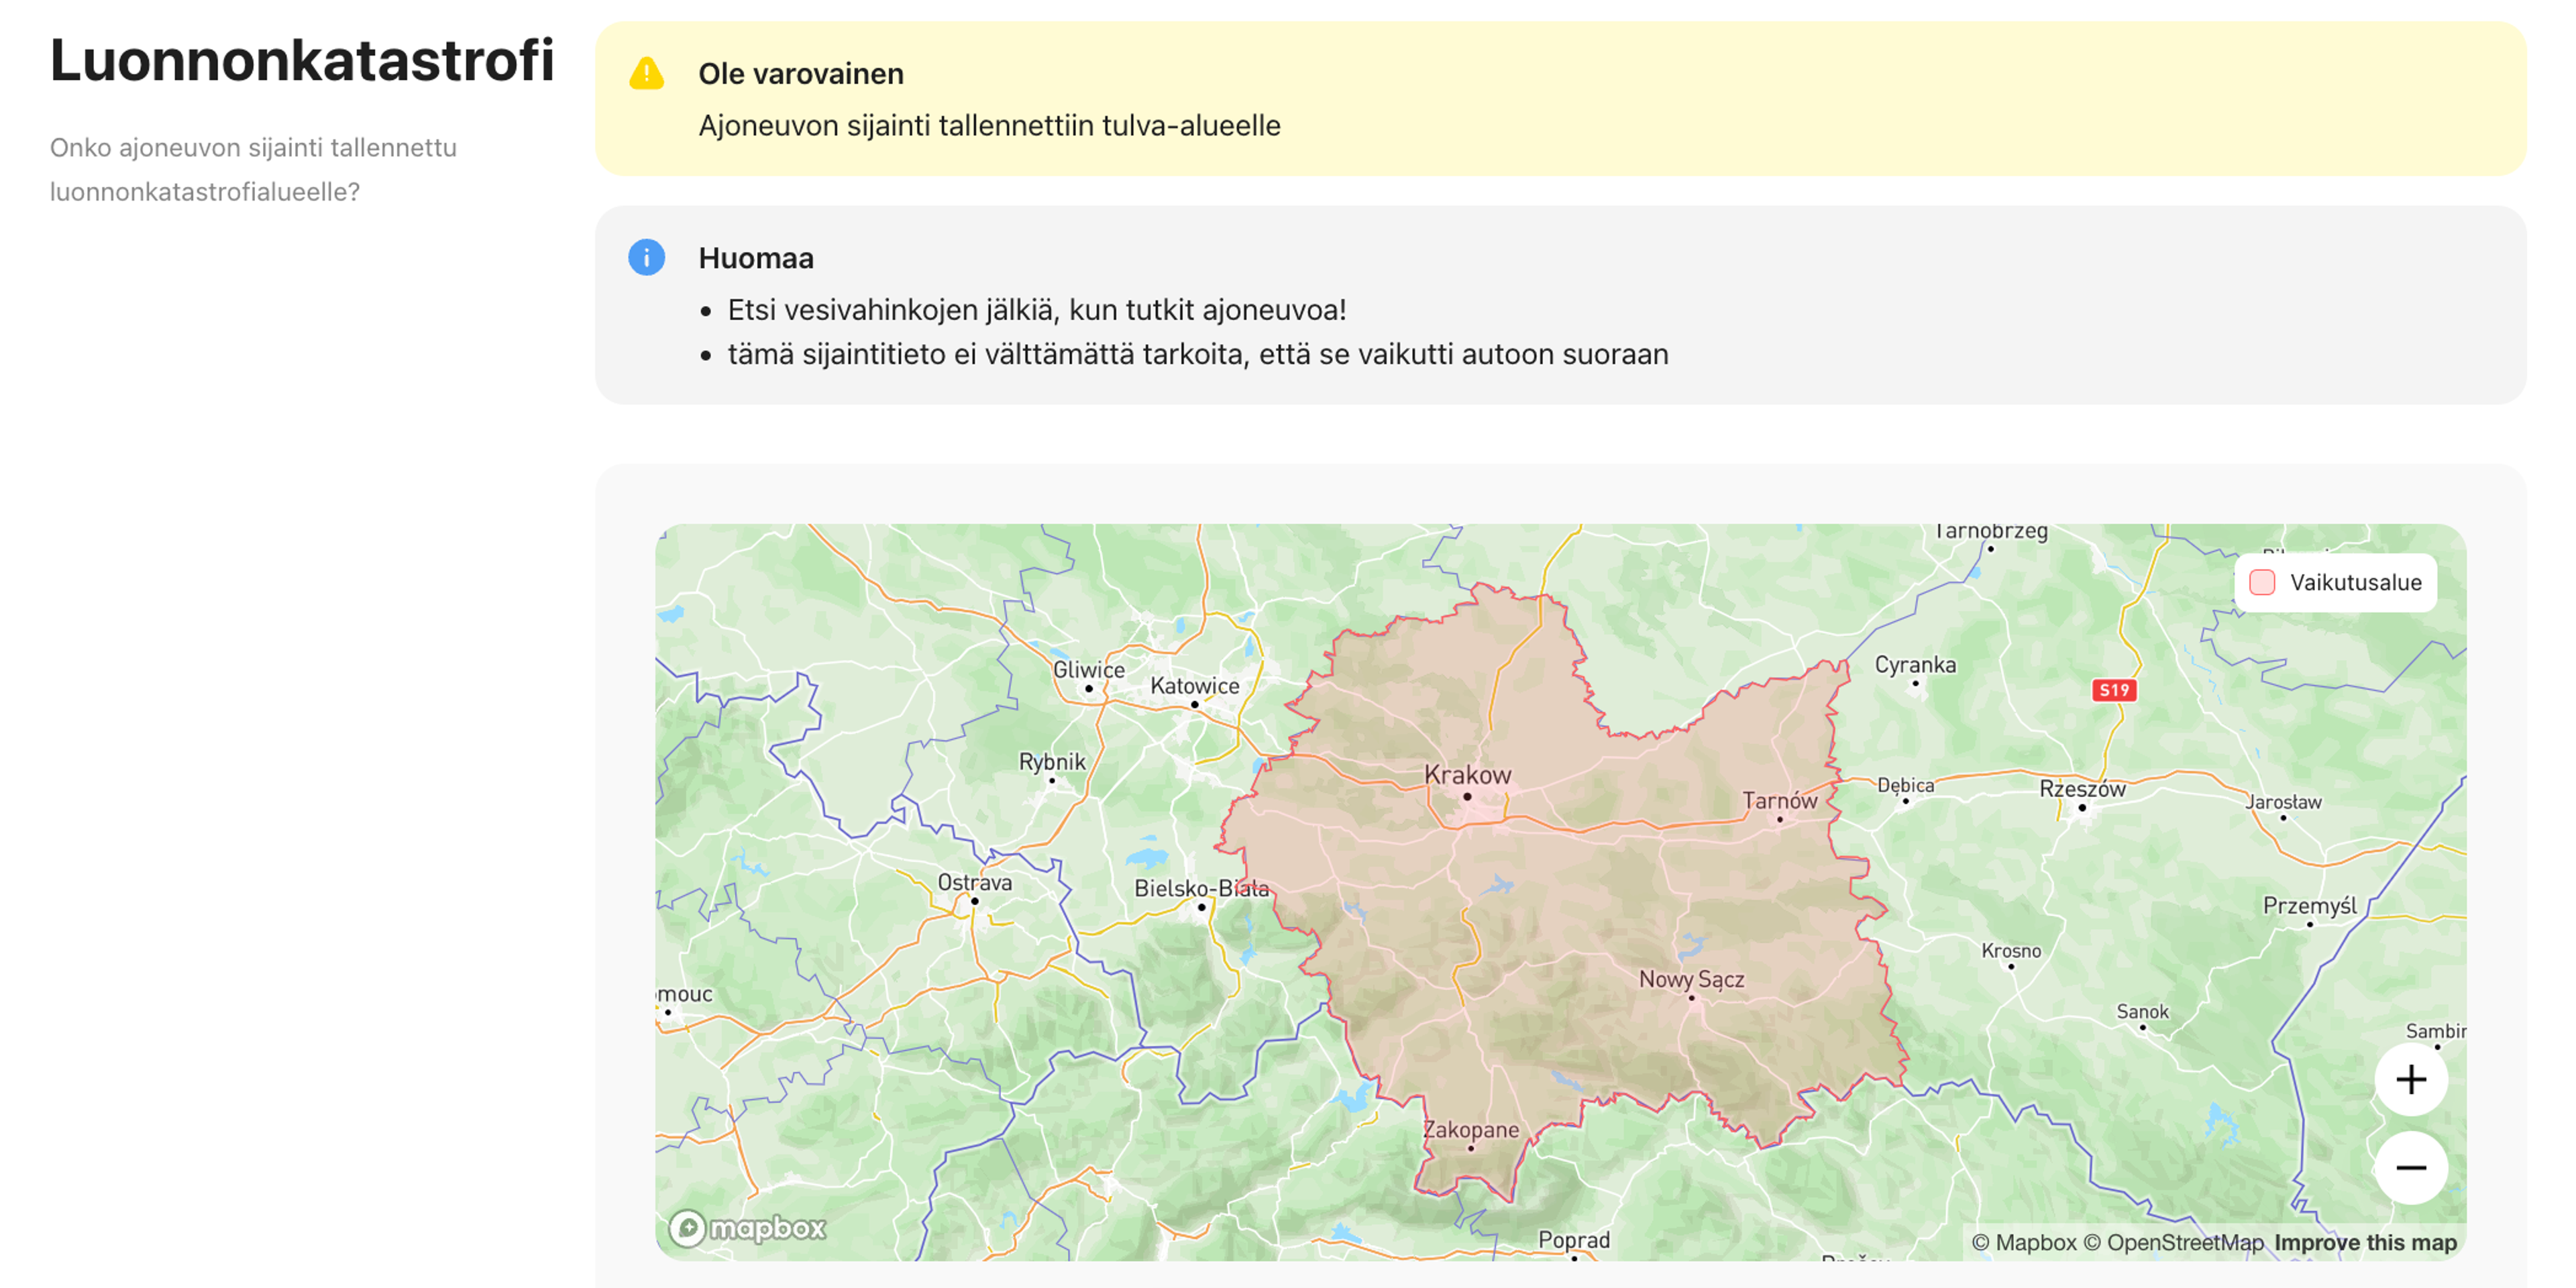Click the Katowice city label
The height and width of the screenshot is (1288, 2576).
pos(1194,686)
